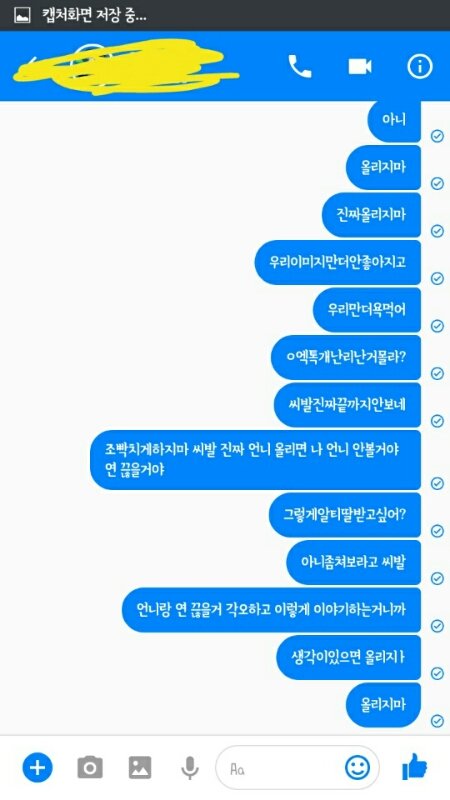Open conversation info with the circled i
The image size is (450, 800).
[x=419, y=66]
